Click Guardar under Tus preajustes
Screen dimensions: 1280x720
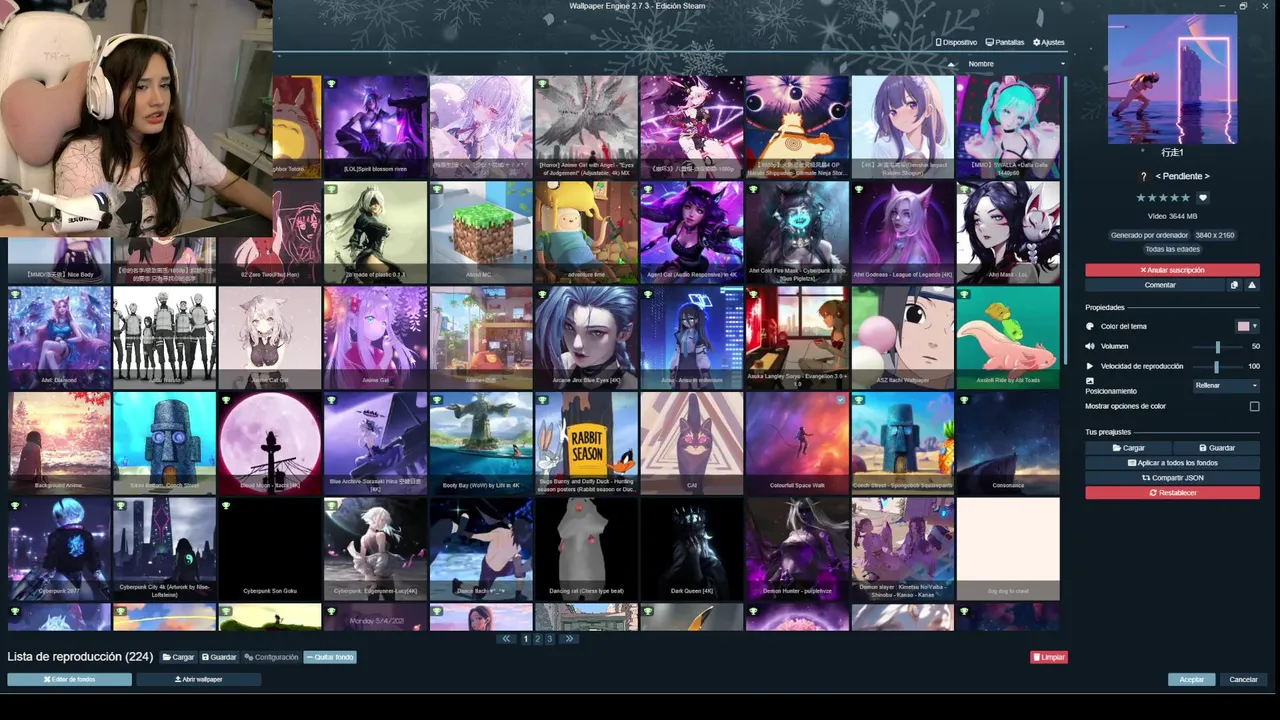pyautogui.click(x=1216, y=448)
